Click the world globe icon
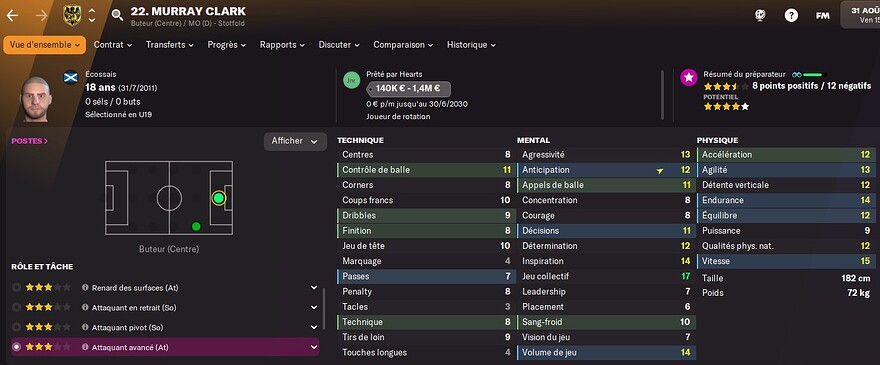880x365 pixels. [x=760, y=16]
